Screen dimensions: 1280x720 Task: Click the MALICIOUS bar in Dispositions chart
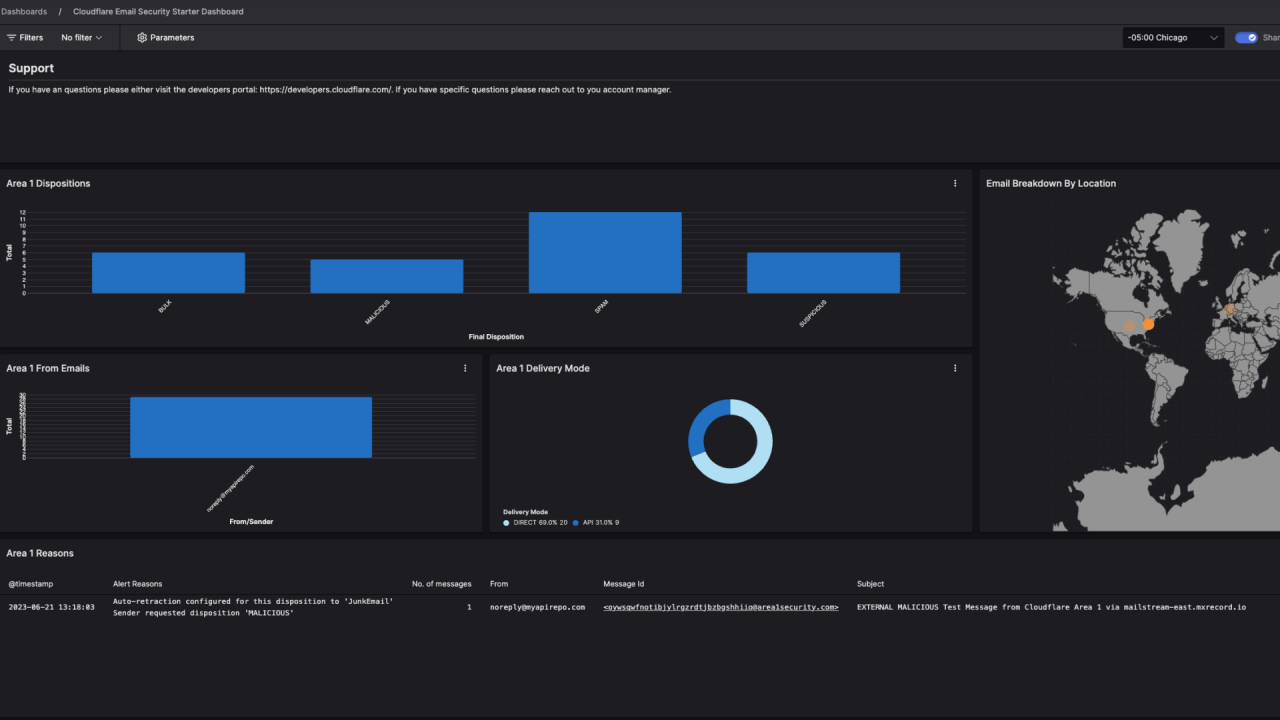[387, 276]
